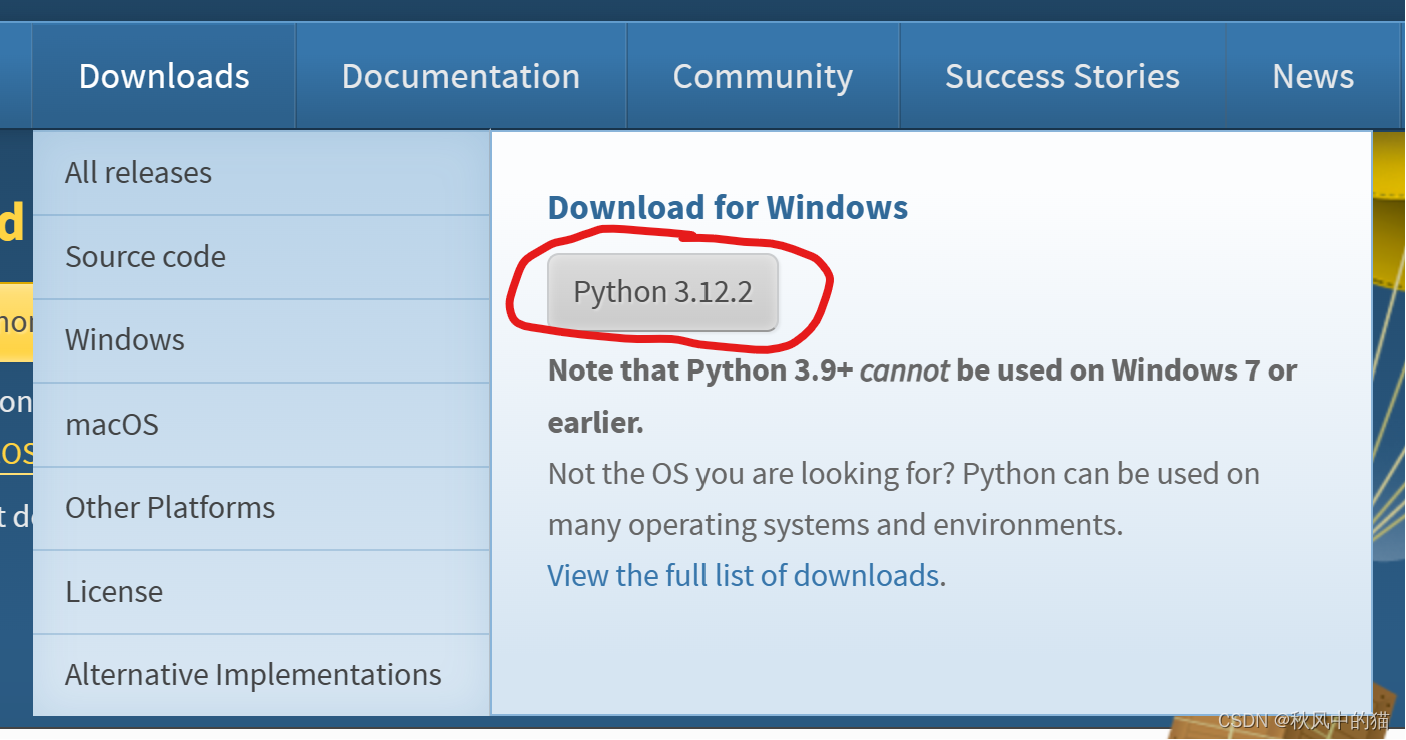The height and width of the screenshot is (740, 1406).
Task: Select All releases in Downloads submenu
Action: point(261,173)
